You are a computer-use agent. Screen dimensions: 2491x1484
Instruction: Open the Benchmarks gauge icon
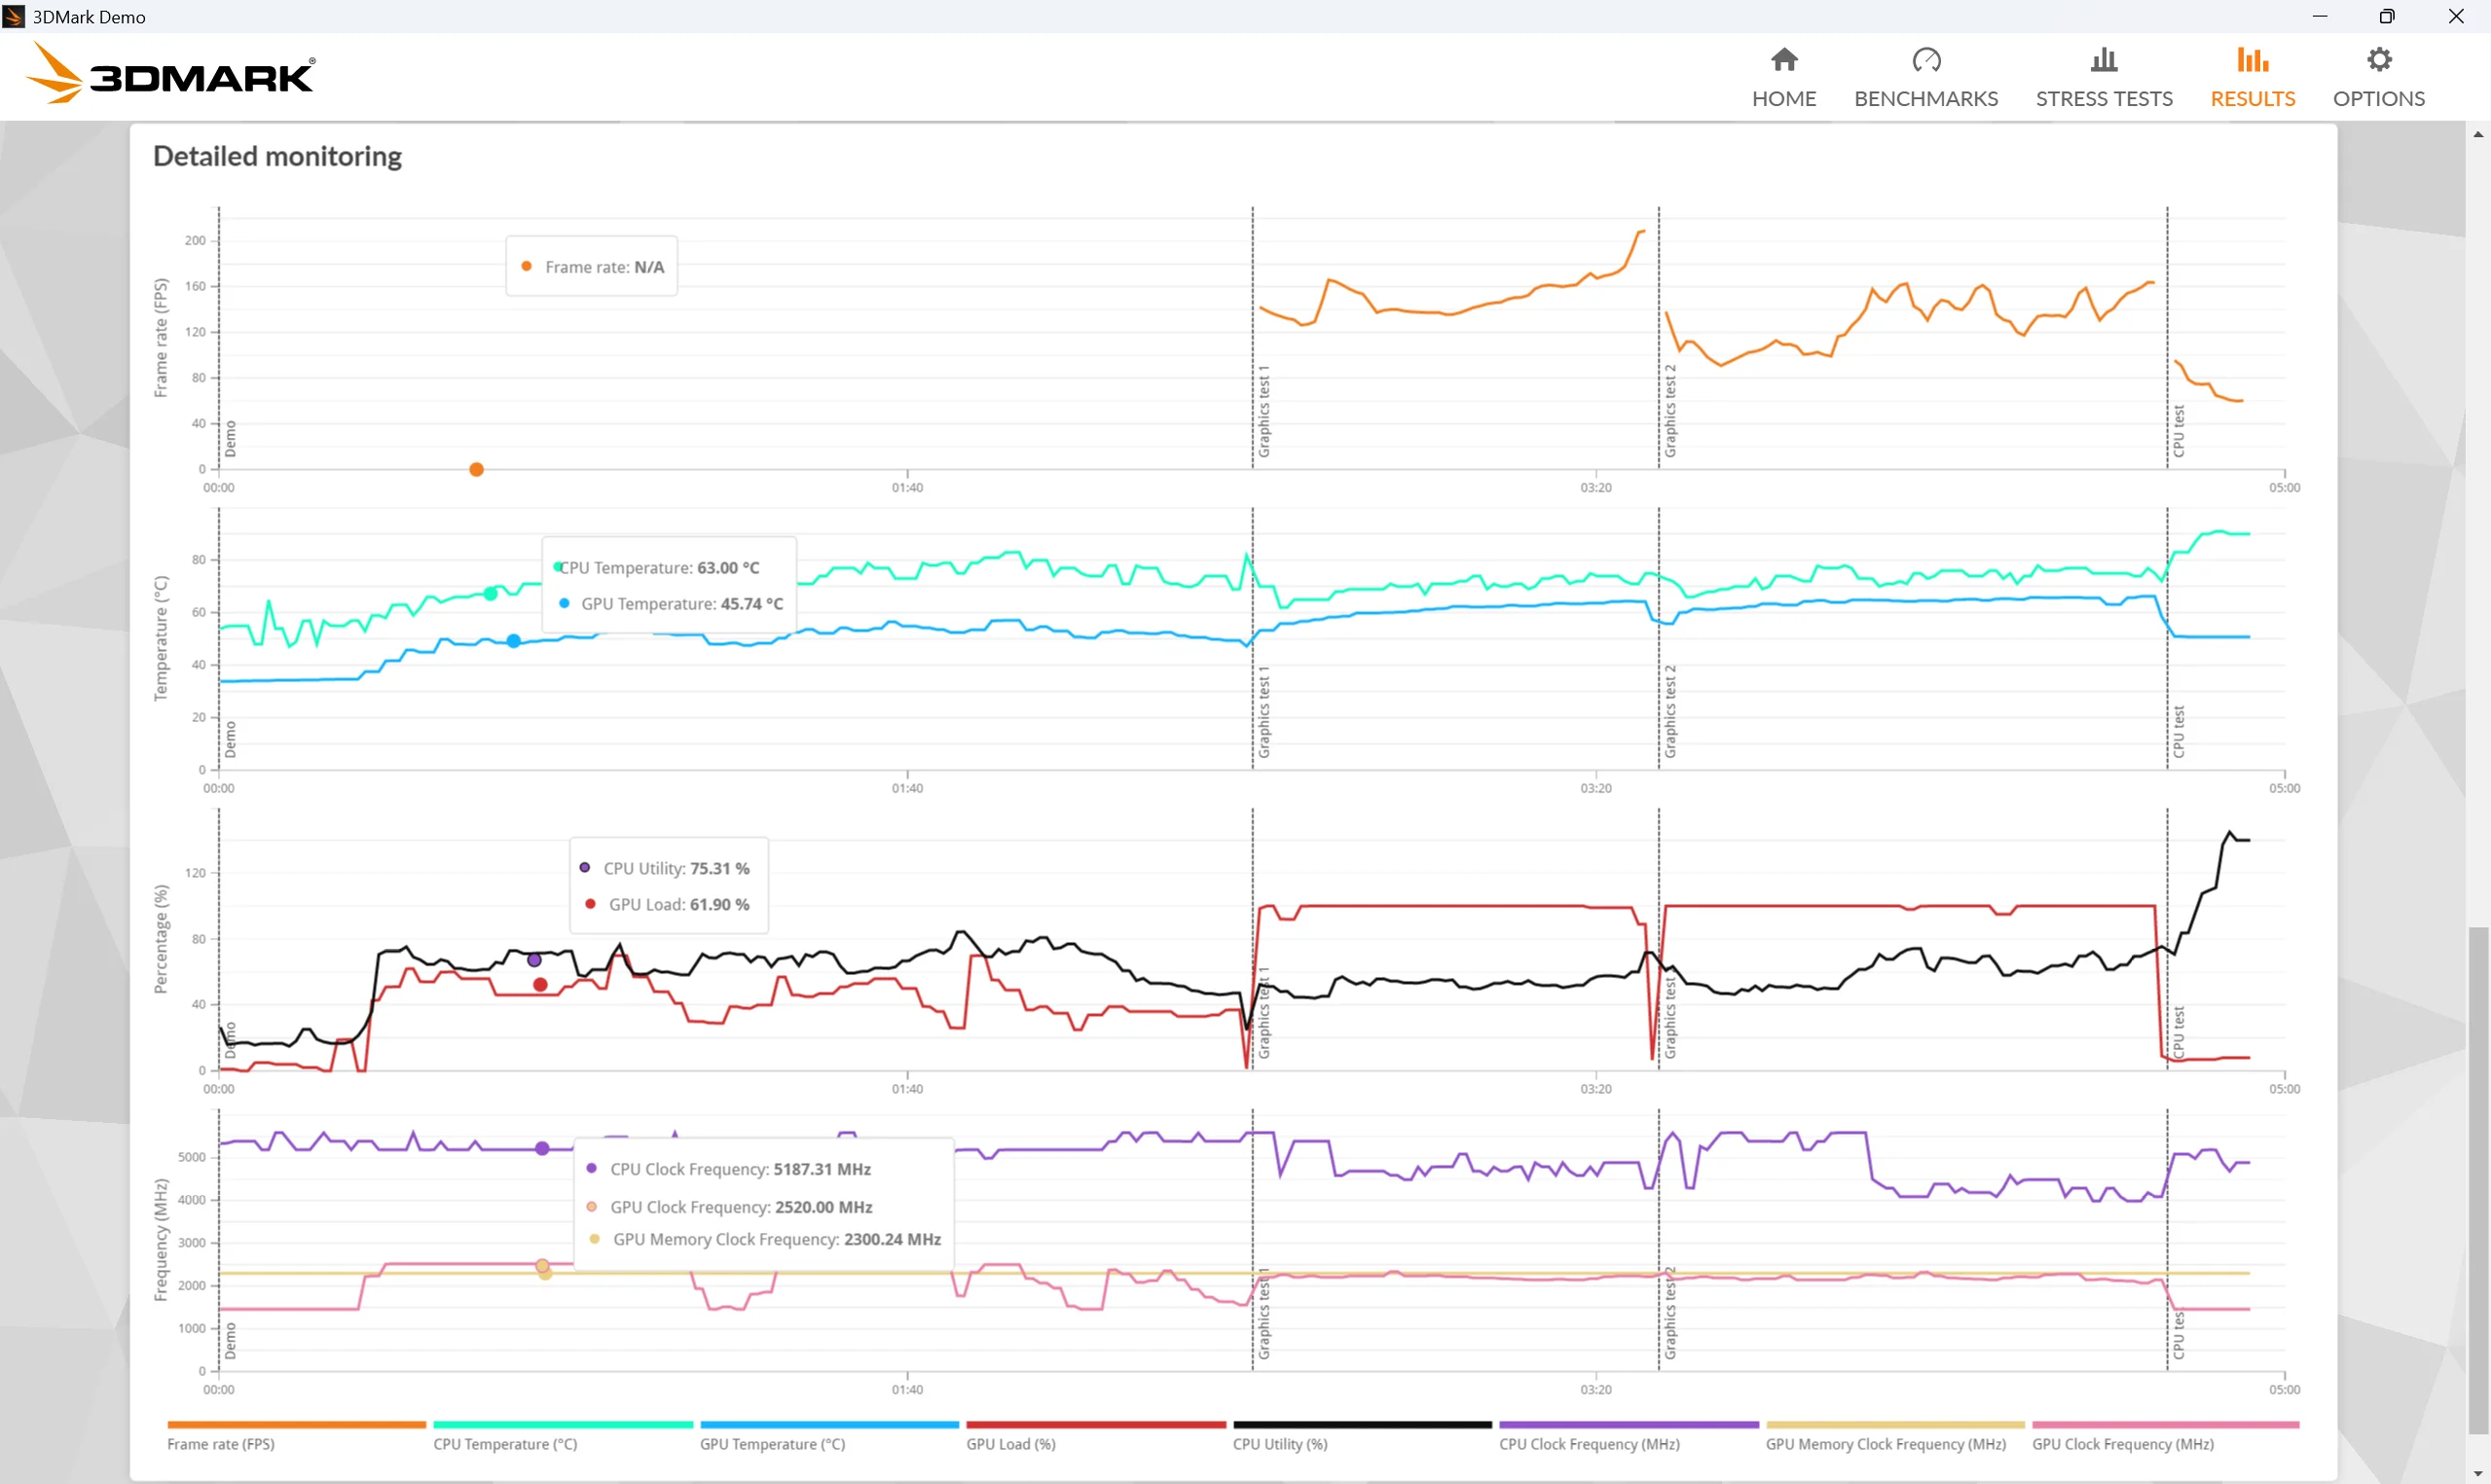(1925, 60)
